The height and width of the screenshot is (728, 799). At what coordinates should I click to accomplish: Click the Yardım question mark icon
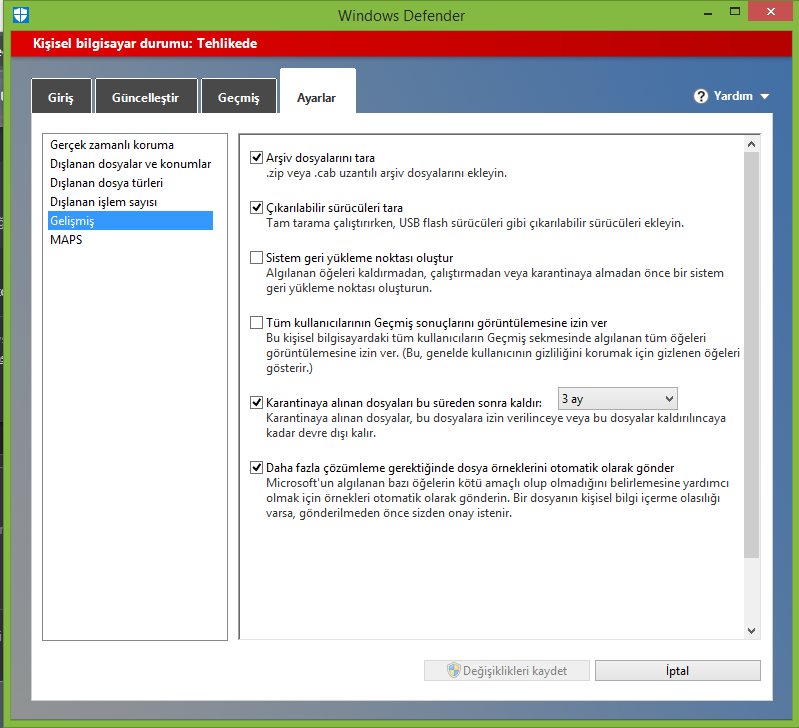(x=701, y=96)
